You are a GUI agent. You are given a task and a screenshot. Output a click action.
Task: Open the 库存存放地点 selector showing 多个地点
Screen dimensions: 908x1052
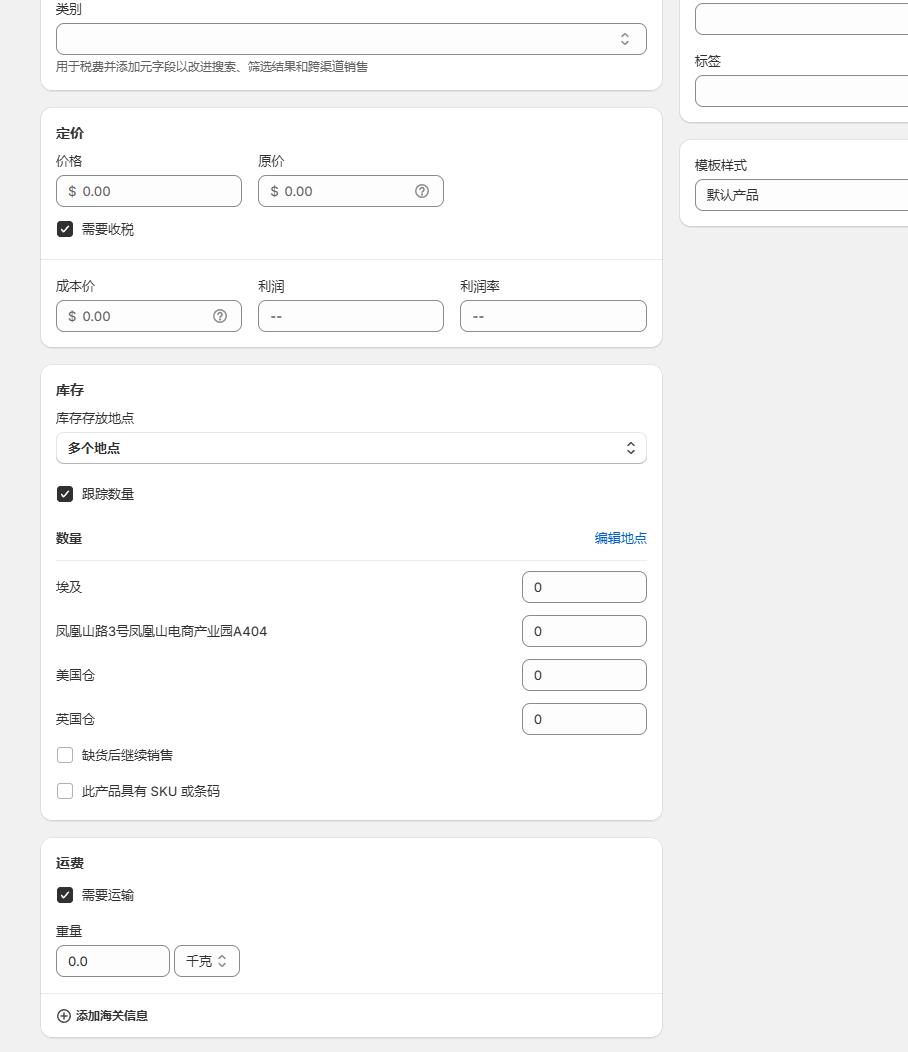(x=350, y=448)
